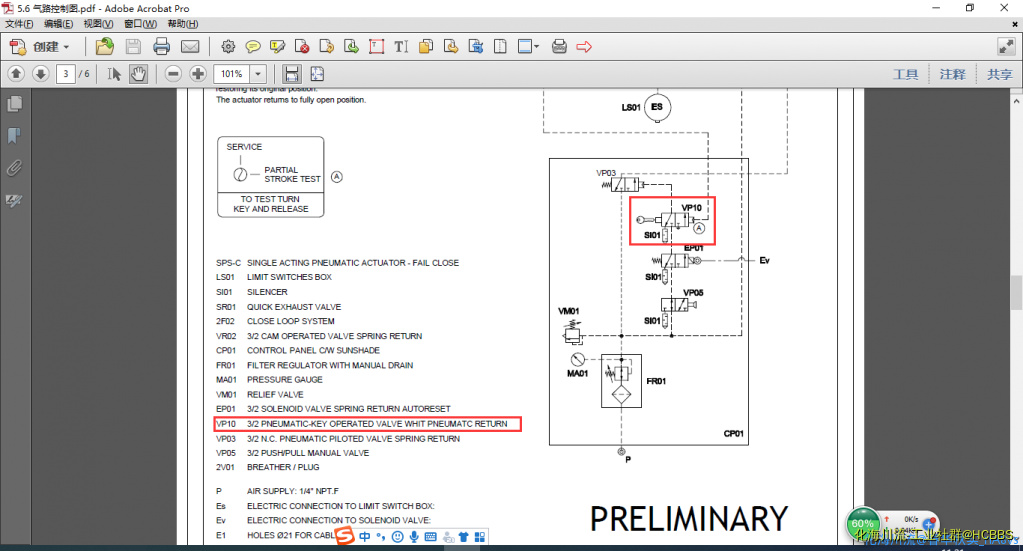Open the Page Thumbnails side panel

coord(14,104)
